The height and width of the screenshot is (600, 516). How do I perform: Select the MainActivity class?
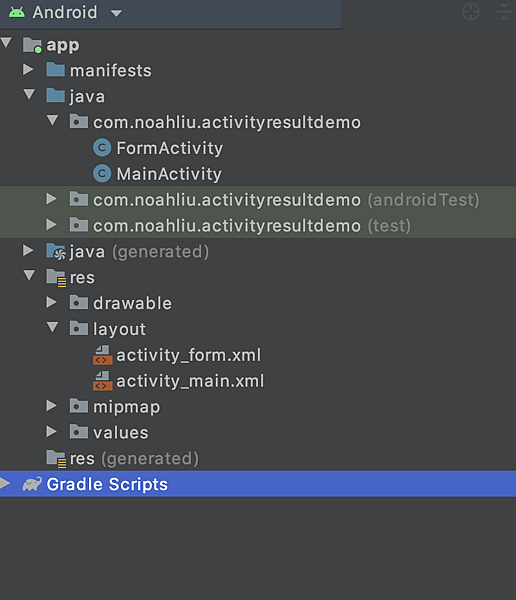[x=169, y=174]
